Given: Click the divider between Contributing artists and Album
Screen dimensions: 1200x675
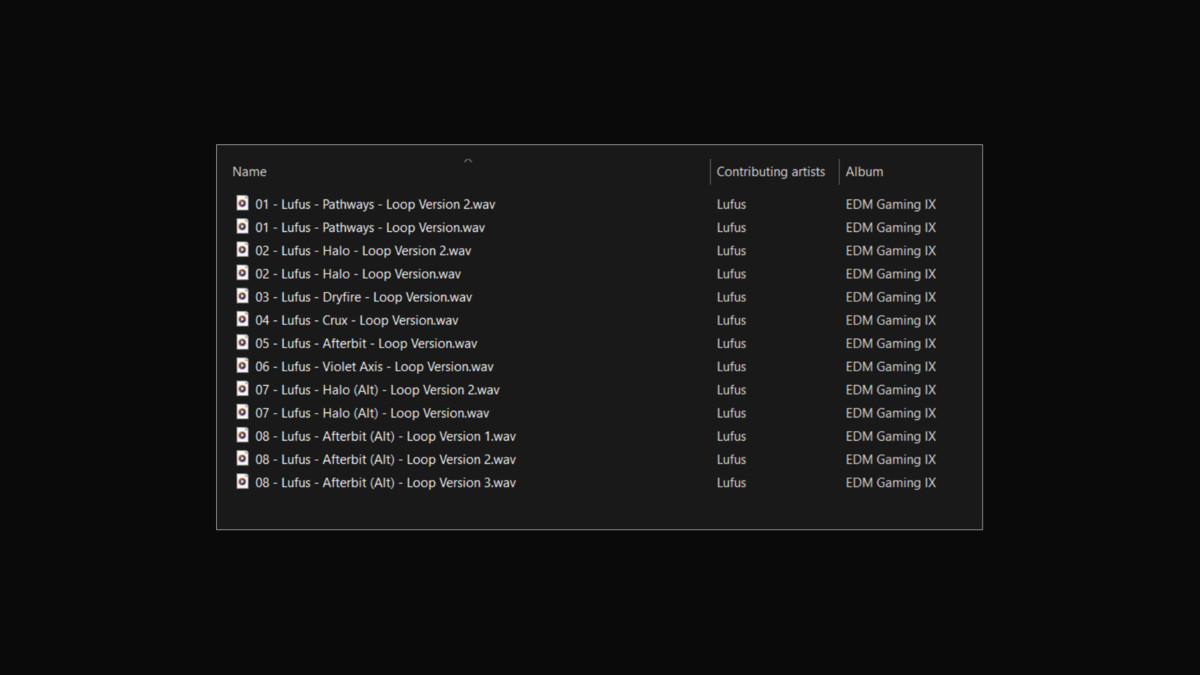Looking at the screenshot, I should click(x=839, y=172).
